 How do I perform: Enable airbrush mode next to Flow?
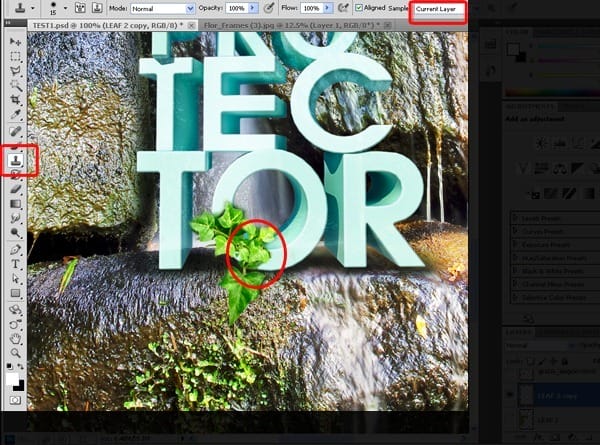tap(343, 8)
